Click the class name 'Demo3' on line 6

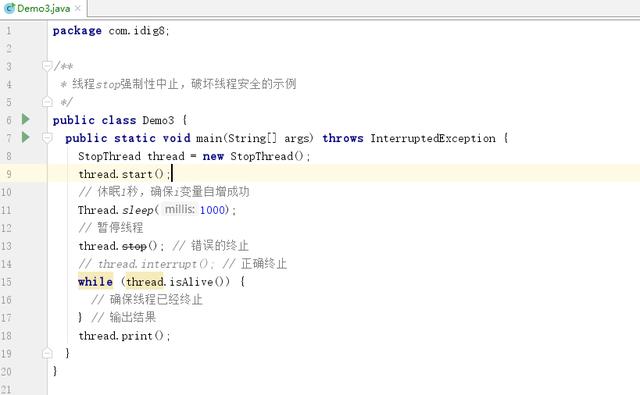[158, 120]
